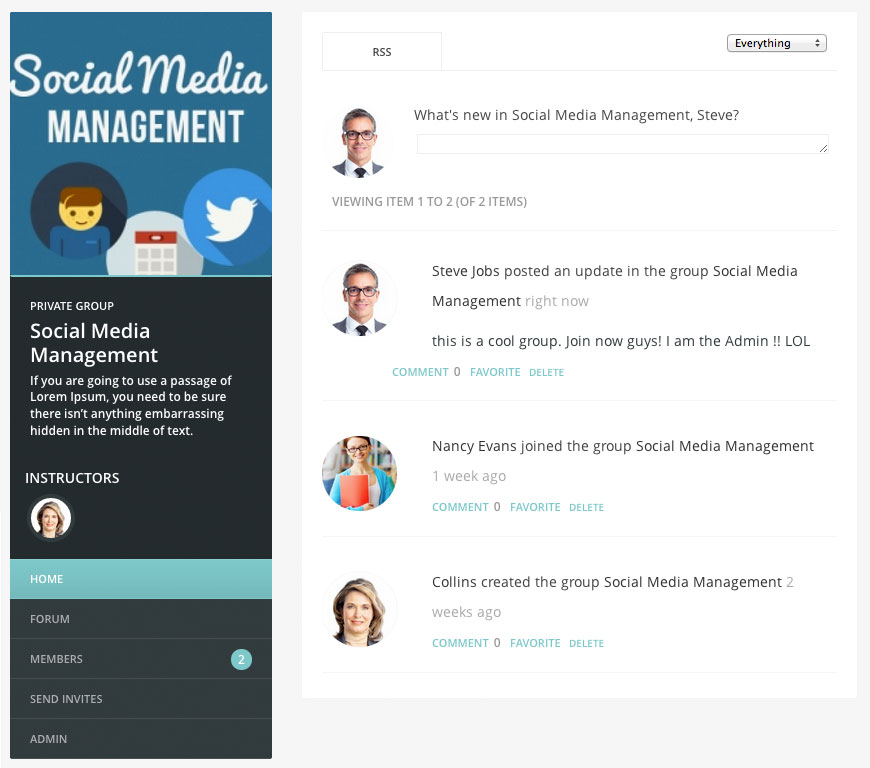Delete Nancy Evans' joined activity item

tap(586, 507)
